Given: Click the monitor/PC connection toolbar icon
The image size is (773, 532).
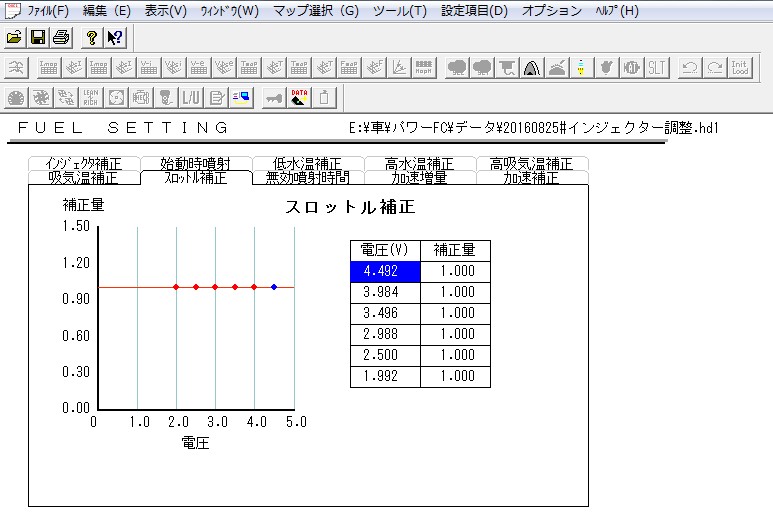Looking at the screenshot, I should tap(241, 97).
